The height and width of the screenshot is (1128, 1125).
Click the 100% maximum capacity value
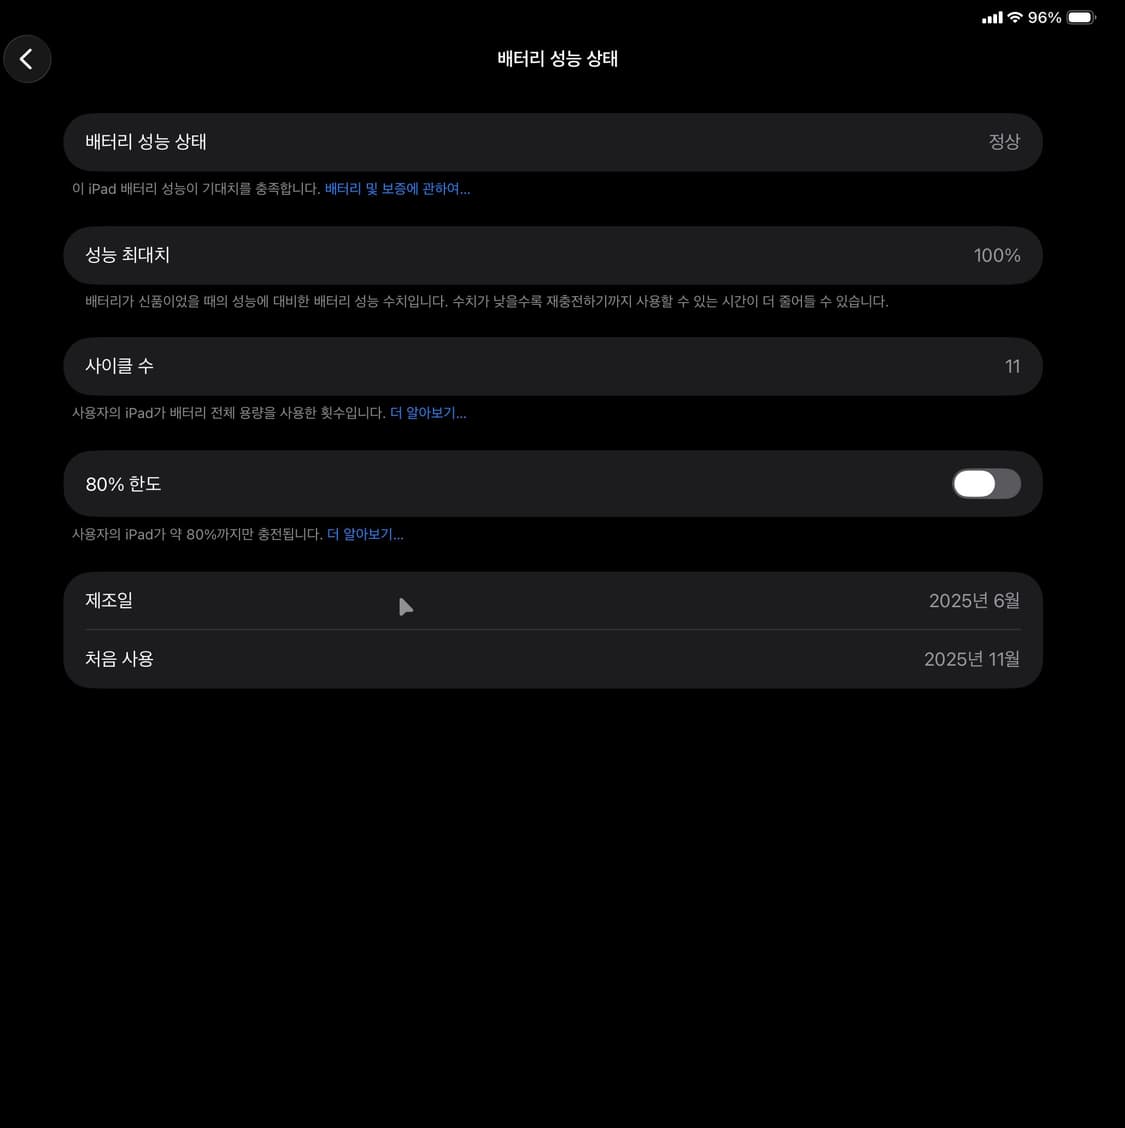[x=997, y=255]
